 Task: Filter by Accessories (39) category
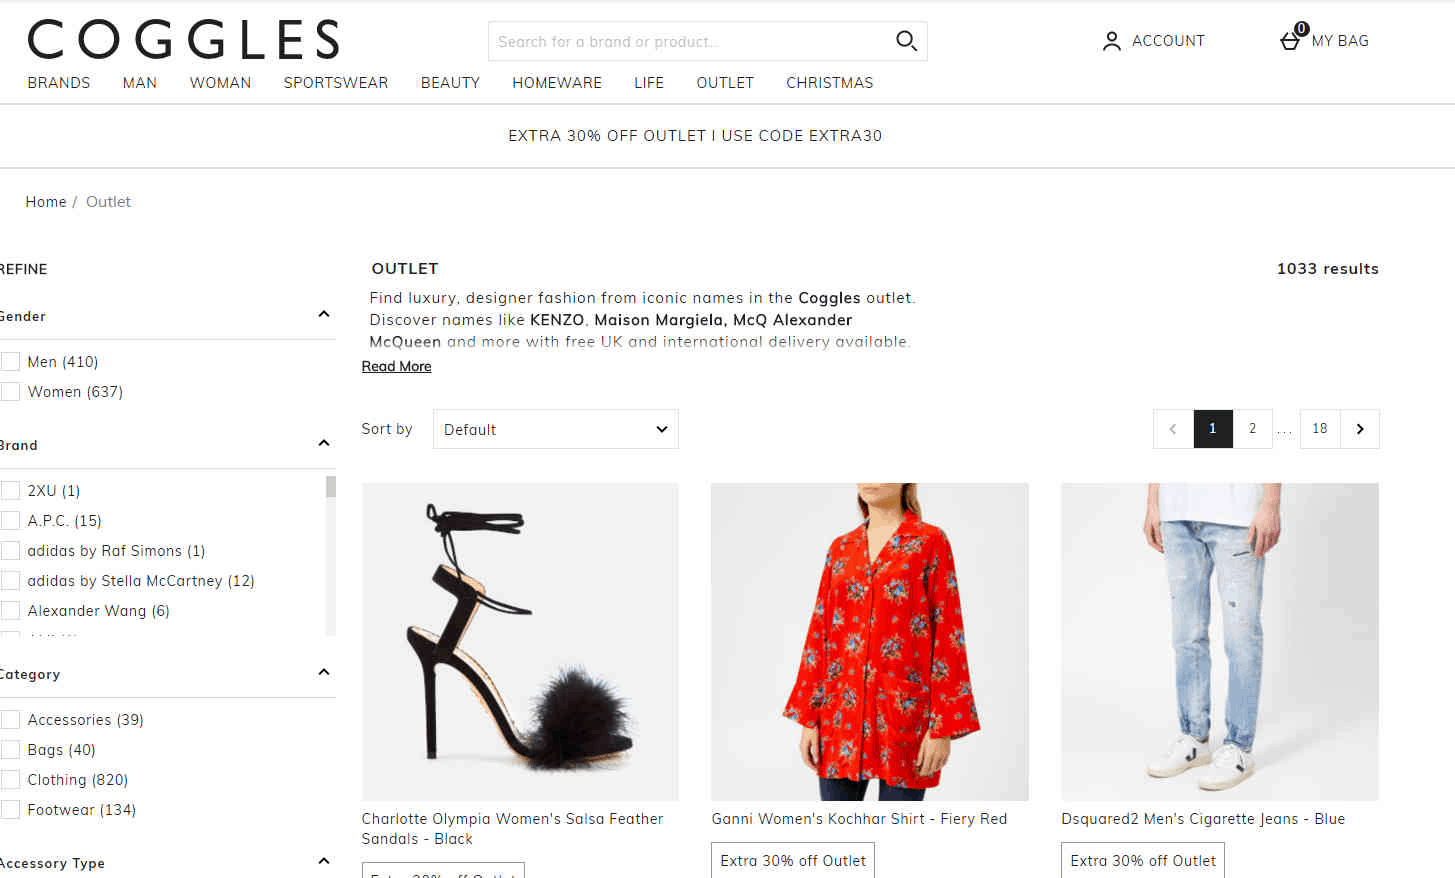11,719
